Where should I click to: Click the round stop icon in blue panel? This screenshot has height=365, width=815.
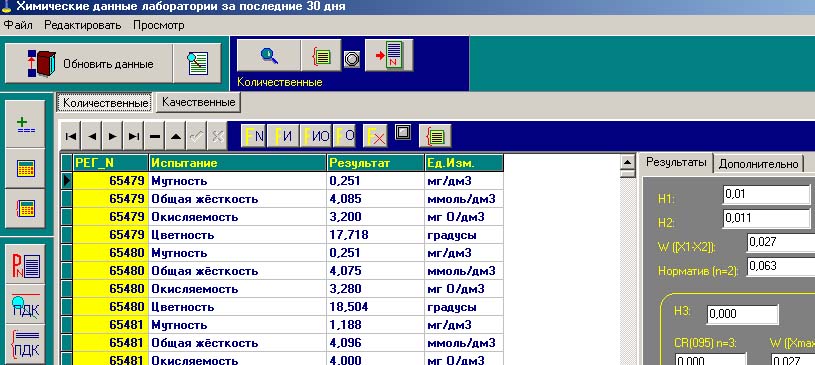coord(352,59)
